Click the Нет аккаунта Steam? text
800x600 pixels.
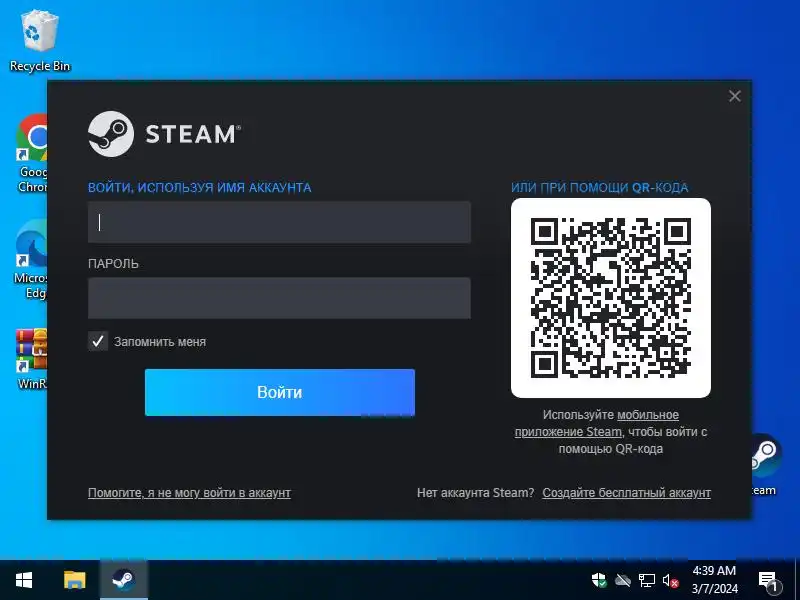[x=476, y=493]
